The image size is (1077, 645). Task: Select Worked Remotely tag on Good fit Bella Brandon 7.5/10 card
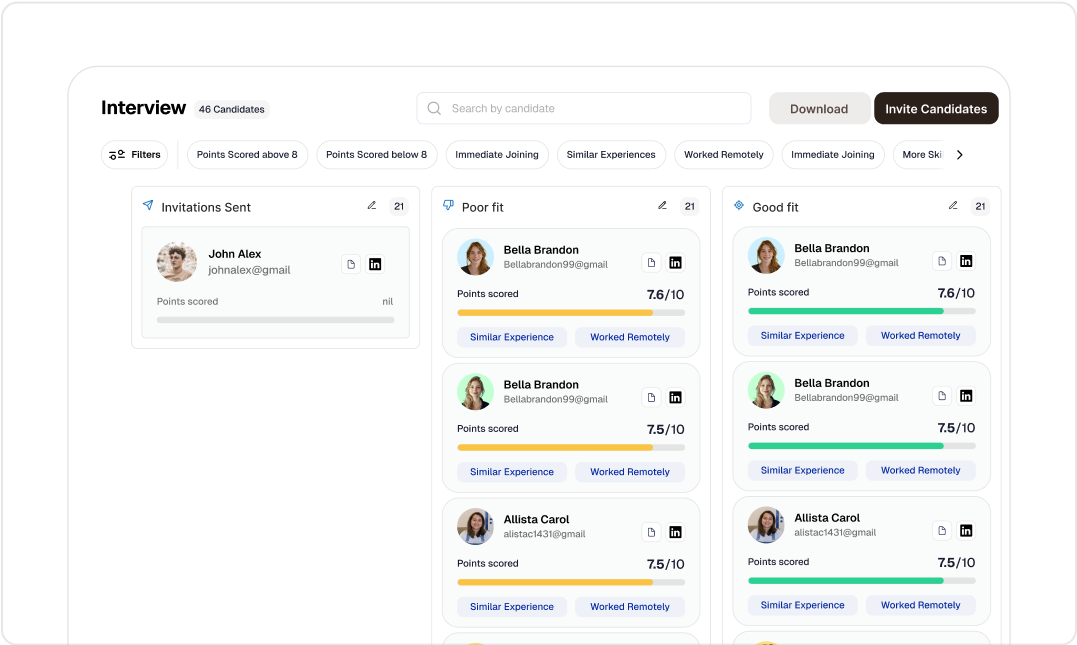coord(920,471)
